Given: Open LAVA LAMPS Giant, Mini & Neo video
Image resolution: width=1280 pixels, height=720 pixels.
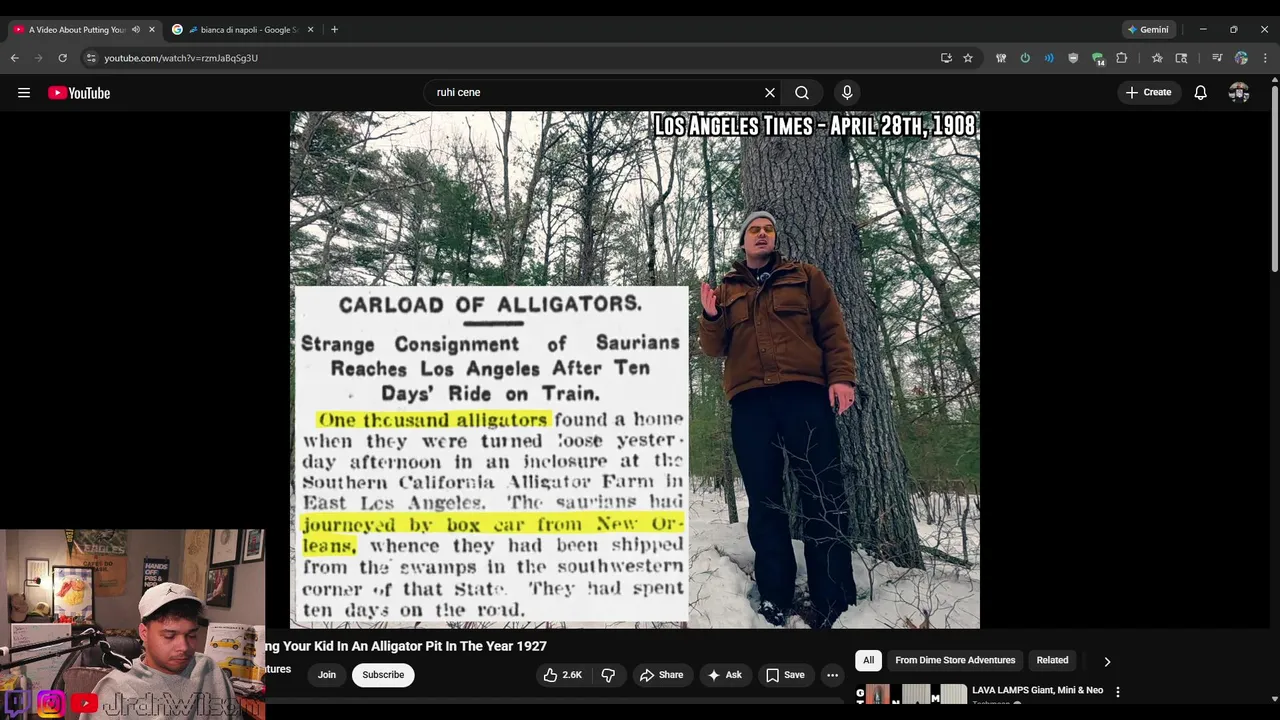Looking at the screenshot, I should (x=1037, y=690).
